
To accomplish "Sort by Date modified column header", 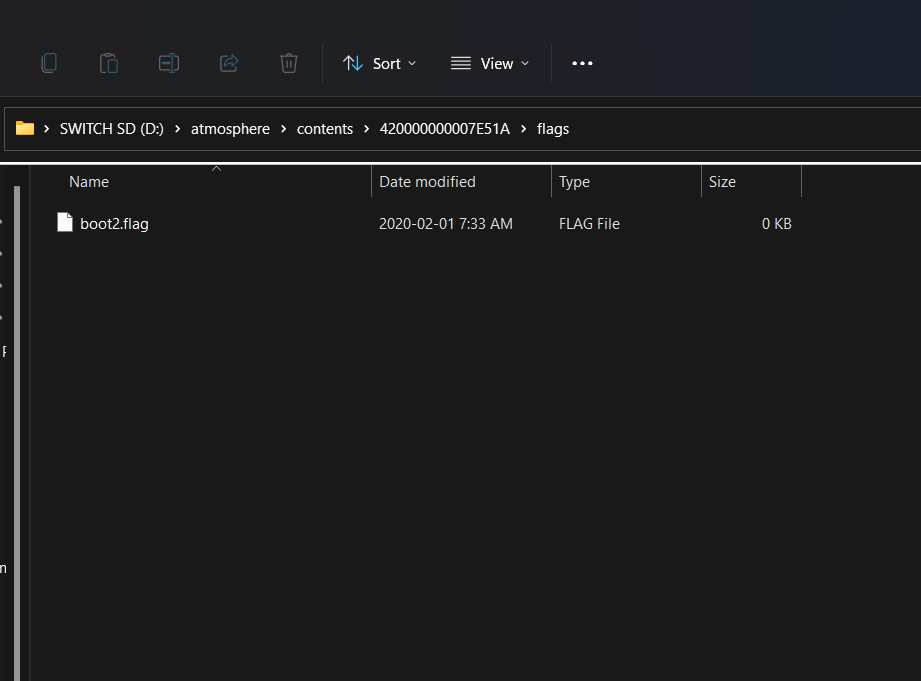I will pyautogui.click(x=462, y=182).
